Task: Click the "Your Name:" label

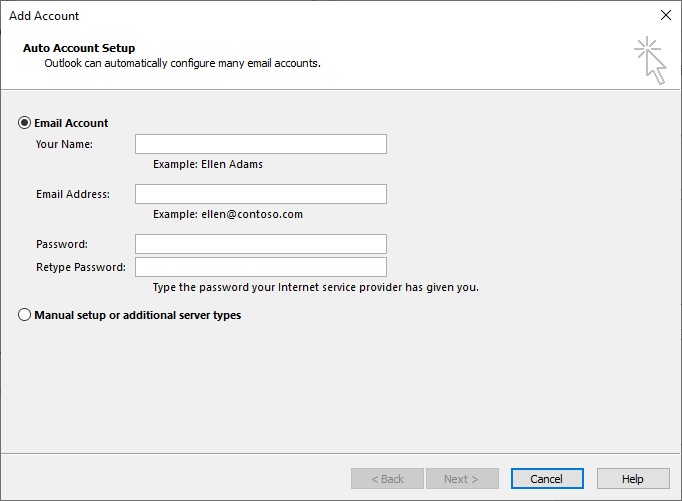Action: 64,144
